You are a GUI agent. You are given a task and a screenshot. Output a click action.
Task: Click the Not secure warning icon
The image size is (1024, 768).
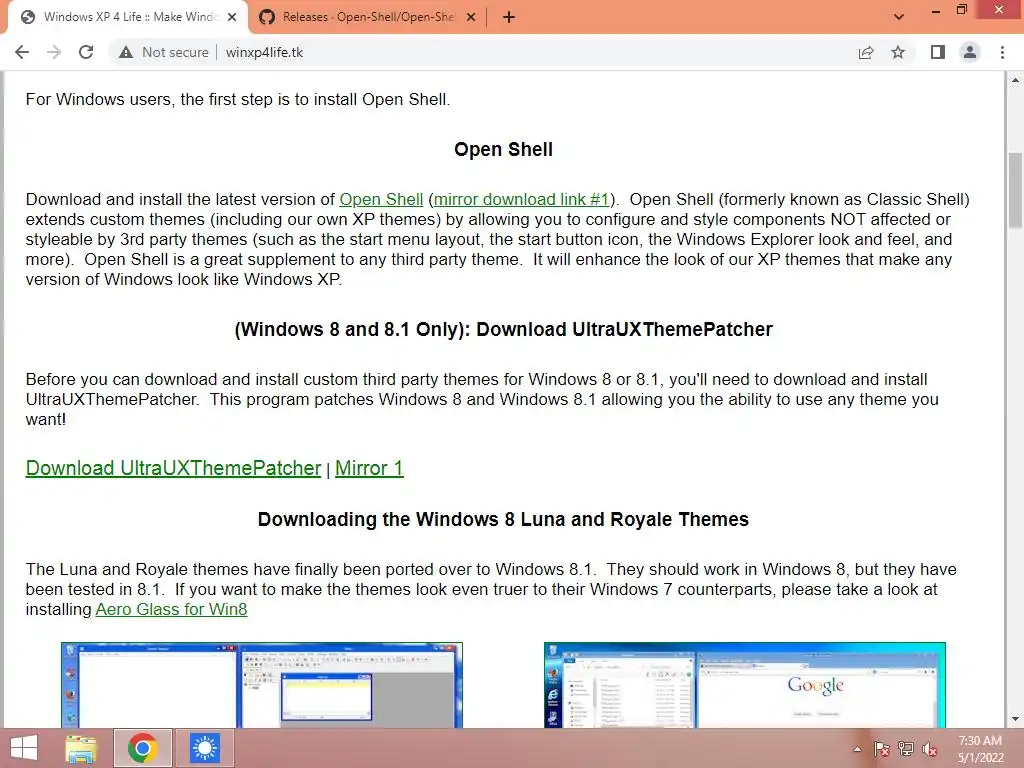(126, 52)
